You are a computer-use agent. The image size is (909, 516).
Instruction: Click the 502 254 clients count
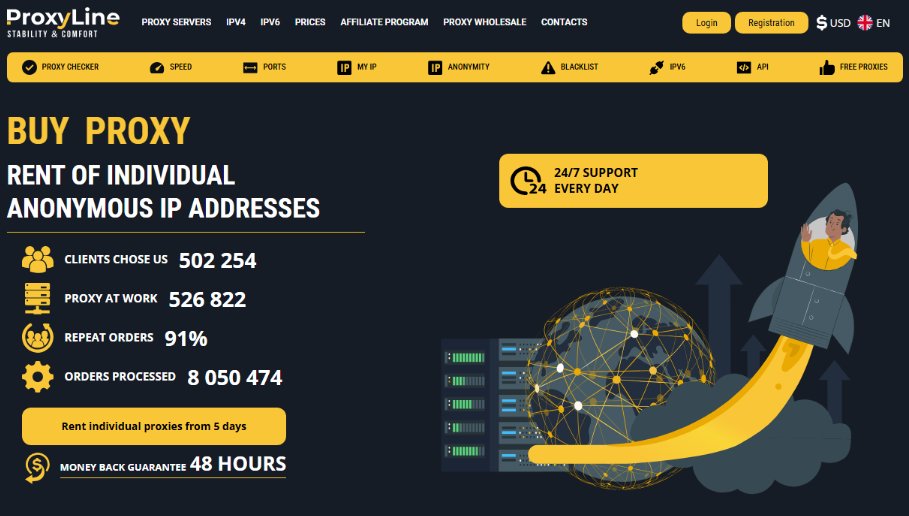[217, 260]
